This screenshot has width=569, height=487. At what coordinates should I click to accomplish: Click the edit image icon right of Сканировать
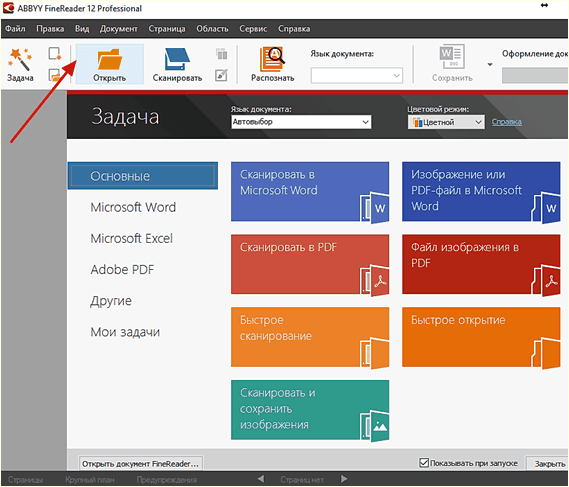click(221, 75)
